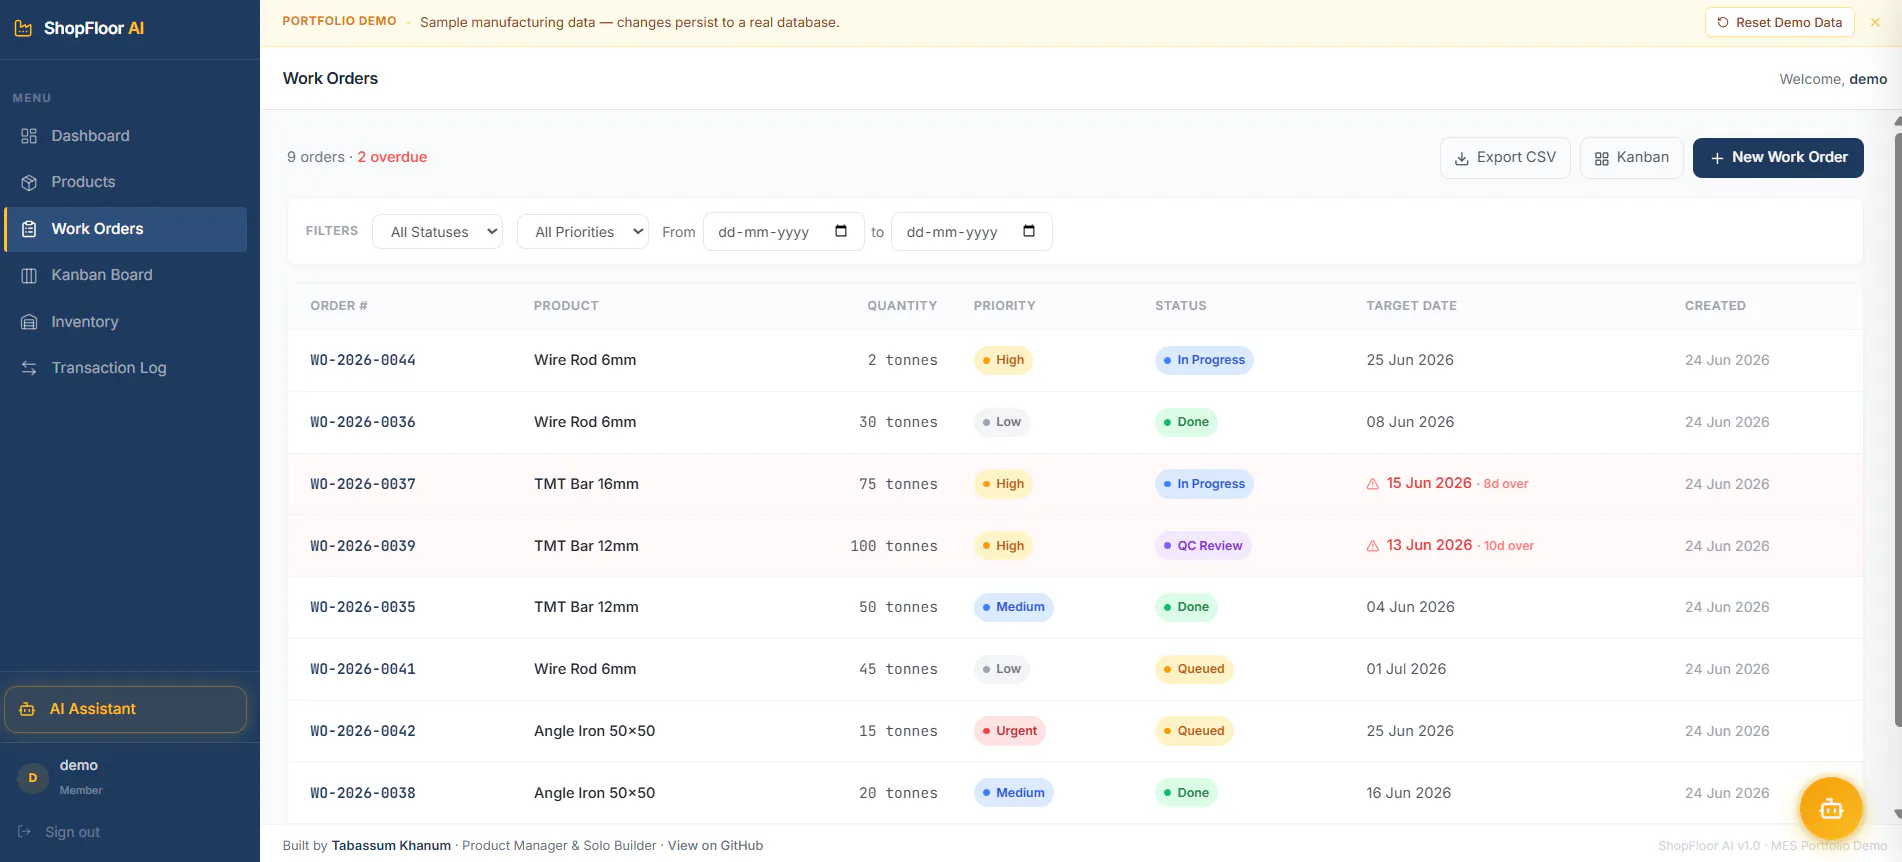Open the Transaction Log page

click(x=126, y=368)
